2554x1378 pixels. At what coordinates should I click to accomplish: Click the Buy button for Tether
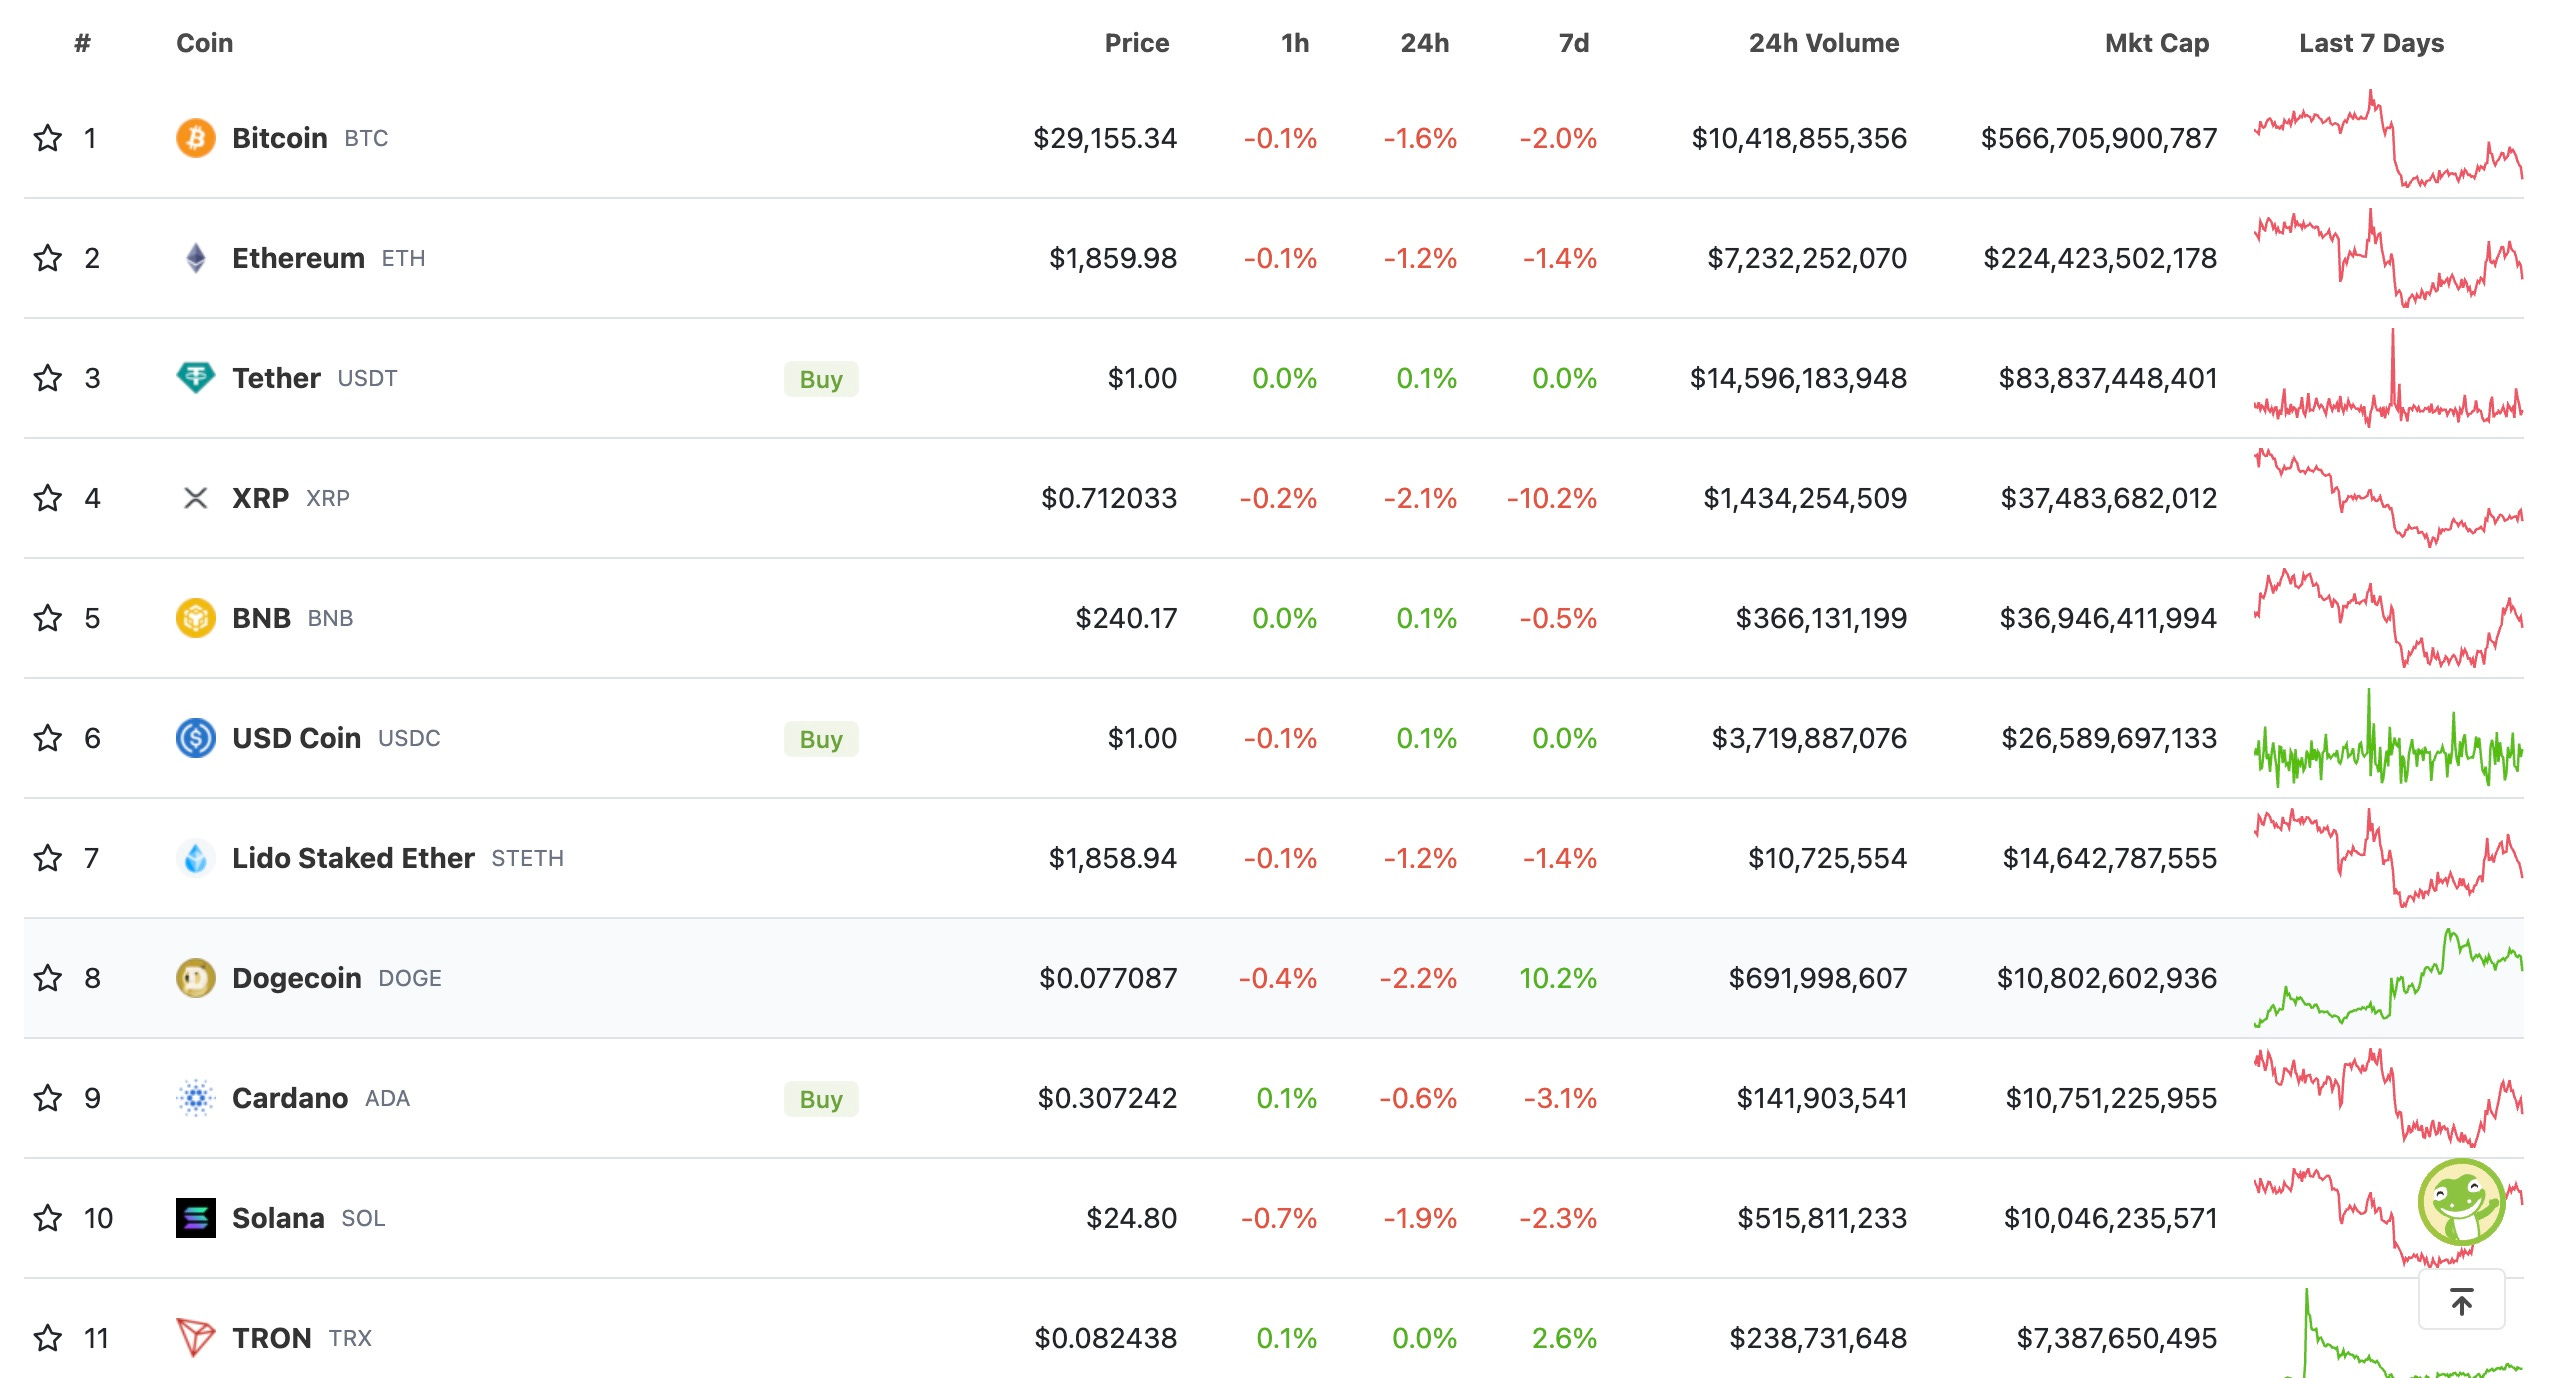(x=821, y=379)
